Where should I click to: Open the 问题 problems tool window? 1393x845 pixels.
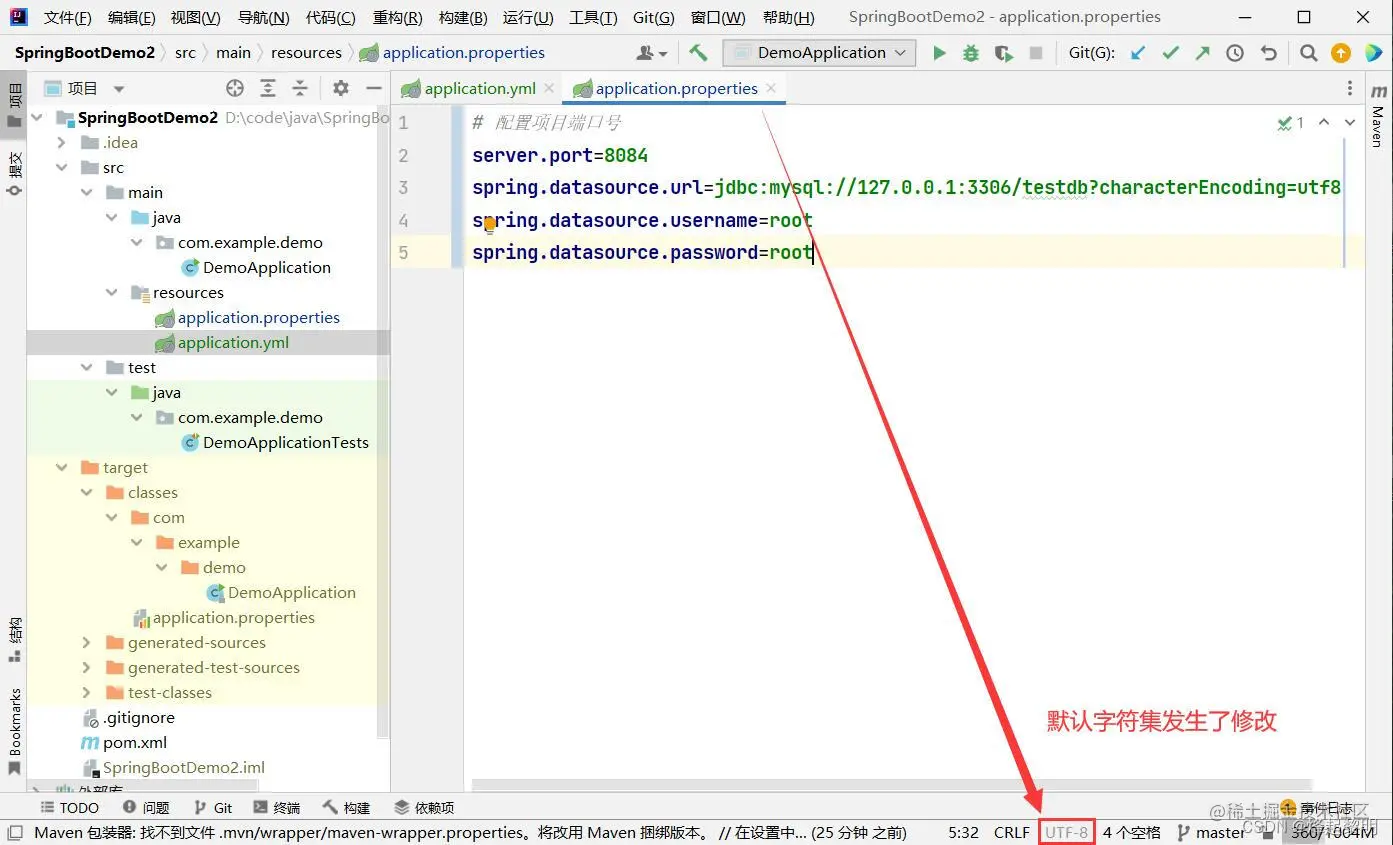(x=146, y=807)
